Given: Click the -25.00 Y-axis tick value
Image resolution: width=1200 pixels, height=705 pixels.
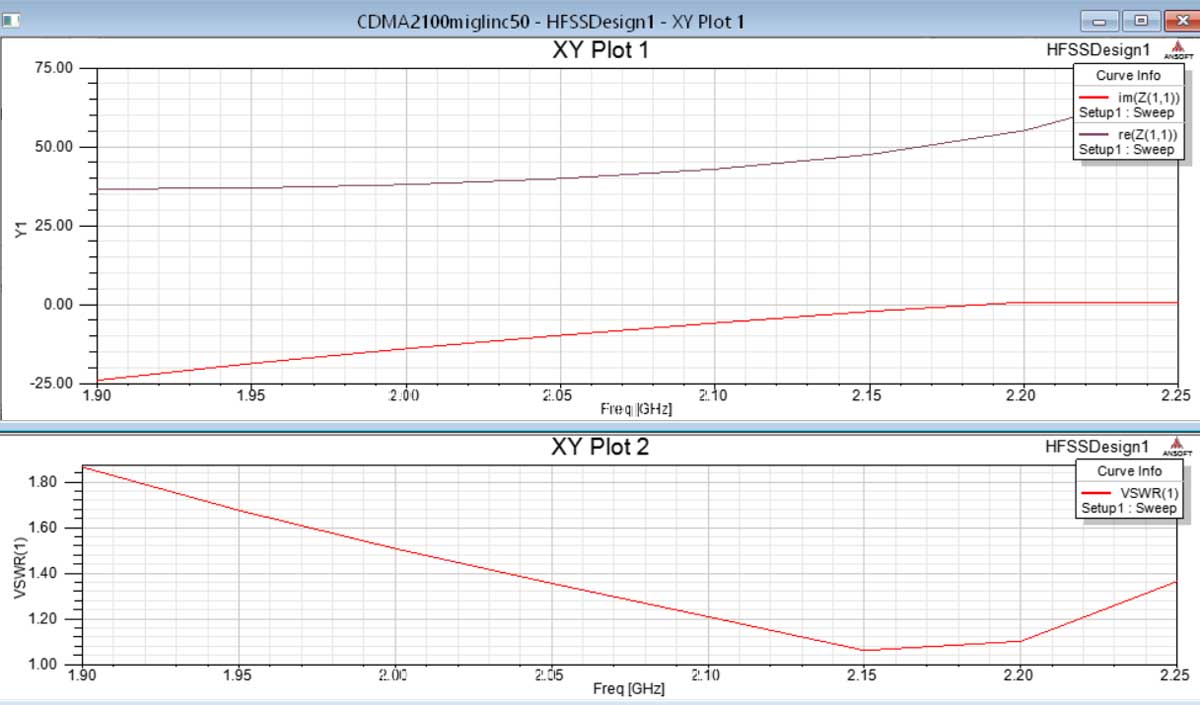Looking at the screenshot, I should click(51, 383).
